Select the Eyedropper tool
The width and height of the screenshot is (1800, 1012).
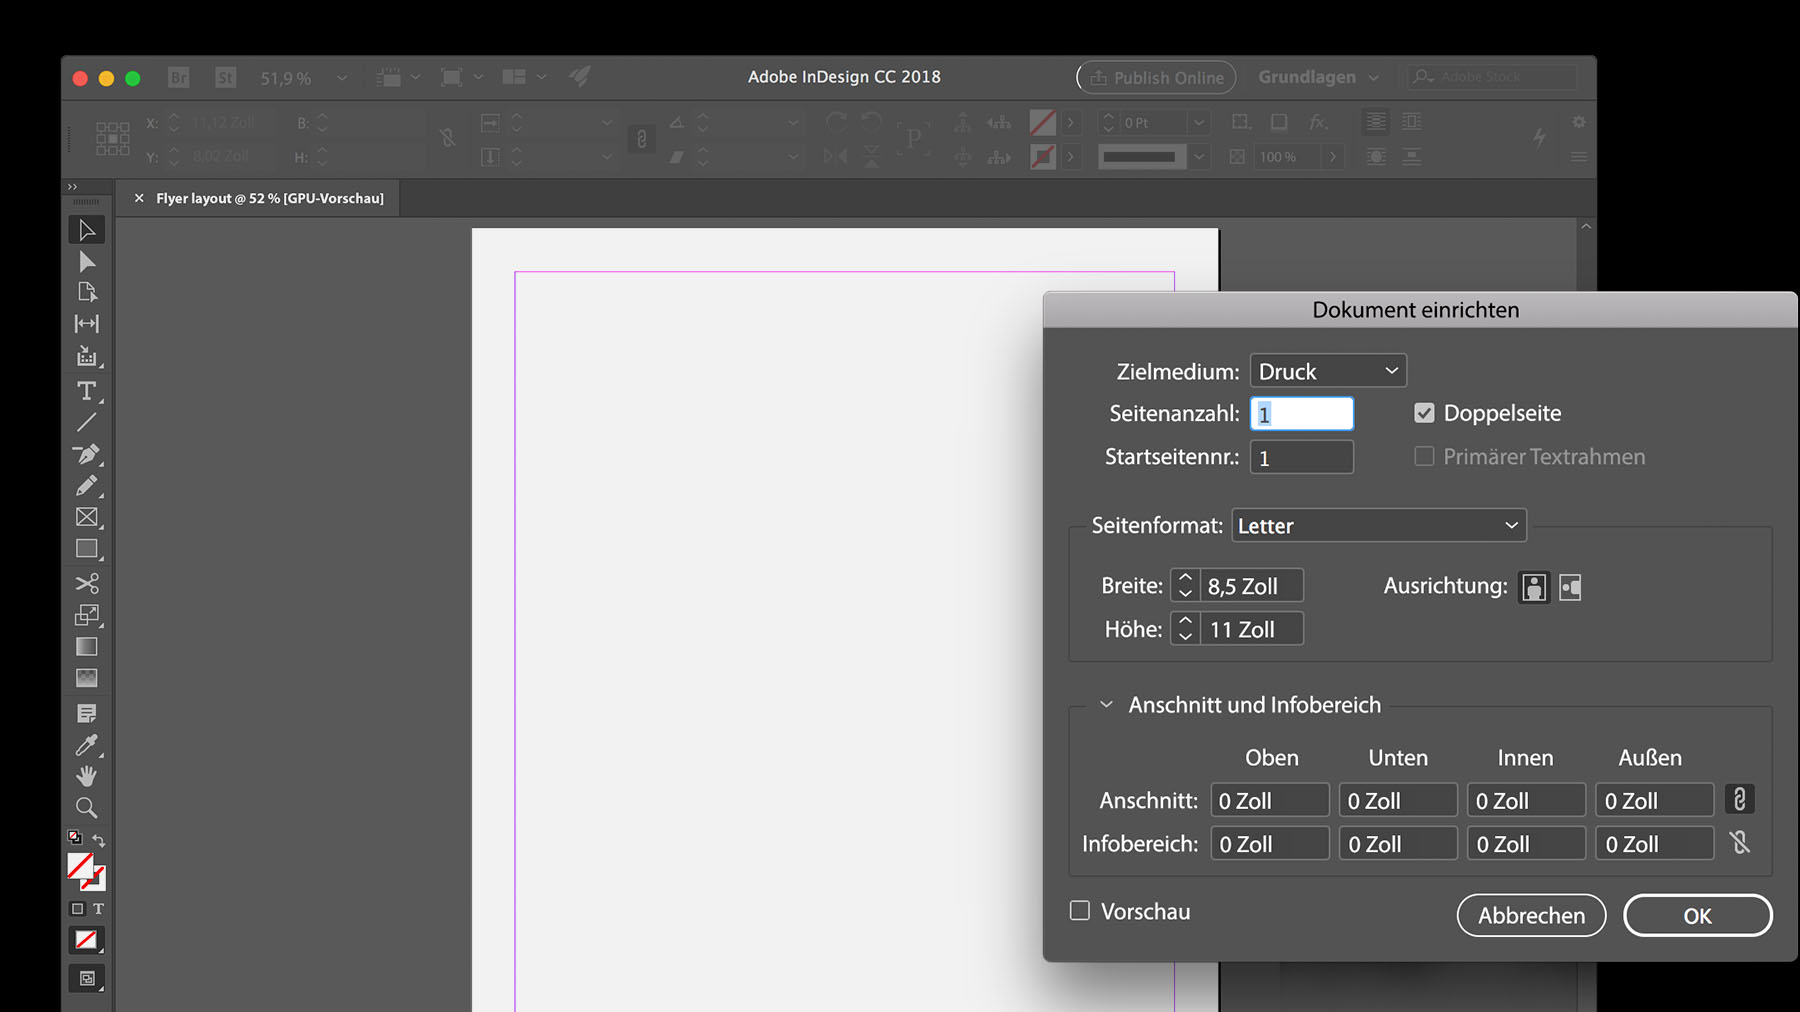tap(87, 745)
